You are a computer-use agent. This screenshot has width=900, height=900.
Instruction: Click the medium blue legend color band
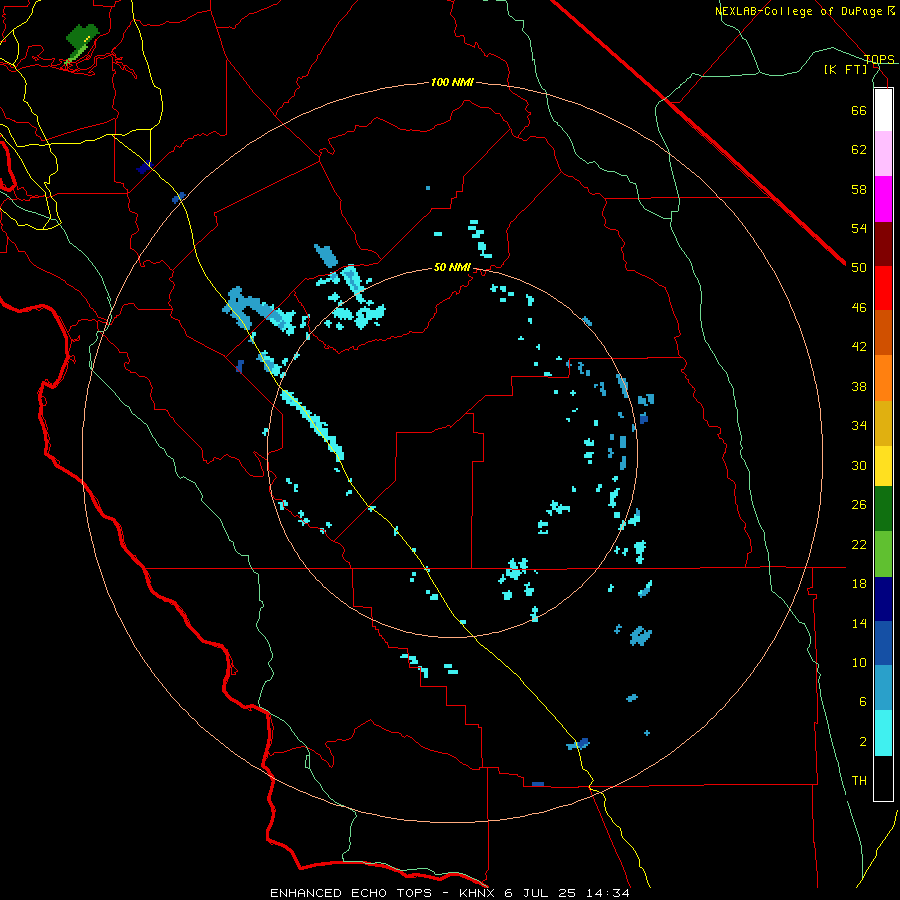click(x=883, y=643)
